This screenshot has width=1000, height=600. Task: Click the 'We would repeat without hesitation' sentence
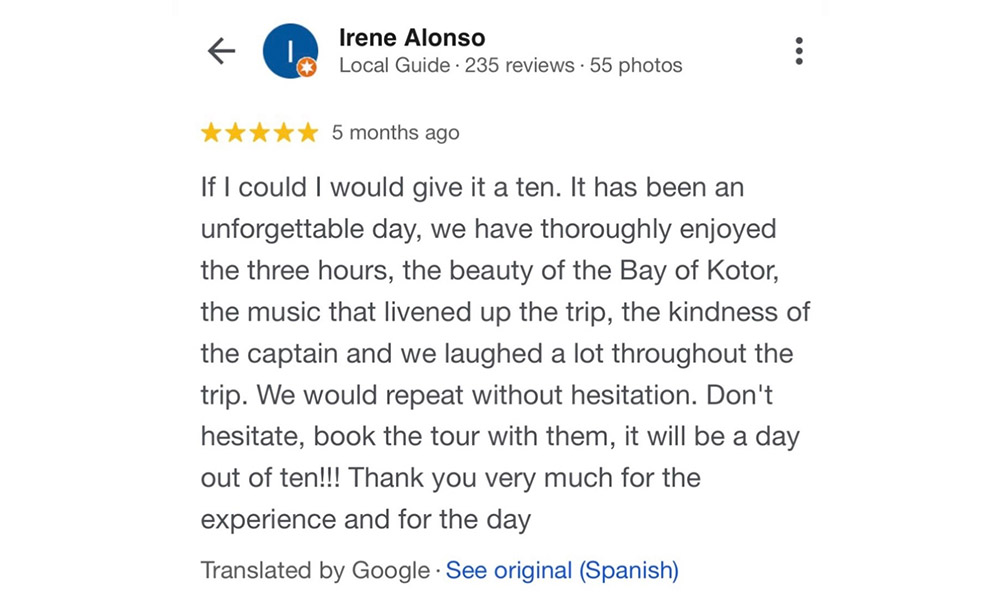478,395
